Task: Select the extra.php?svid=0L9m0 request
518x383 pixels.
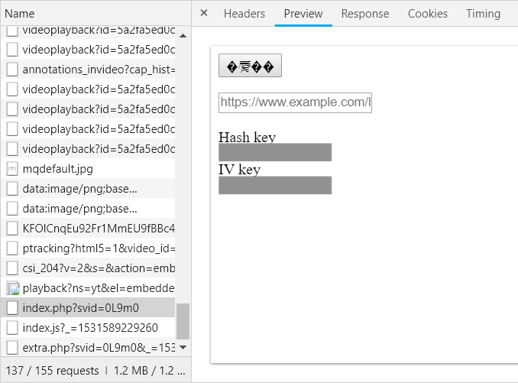Action: 88,348
